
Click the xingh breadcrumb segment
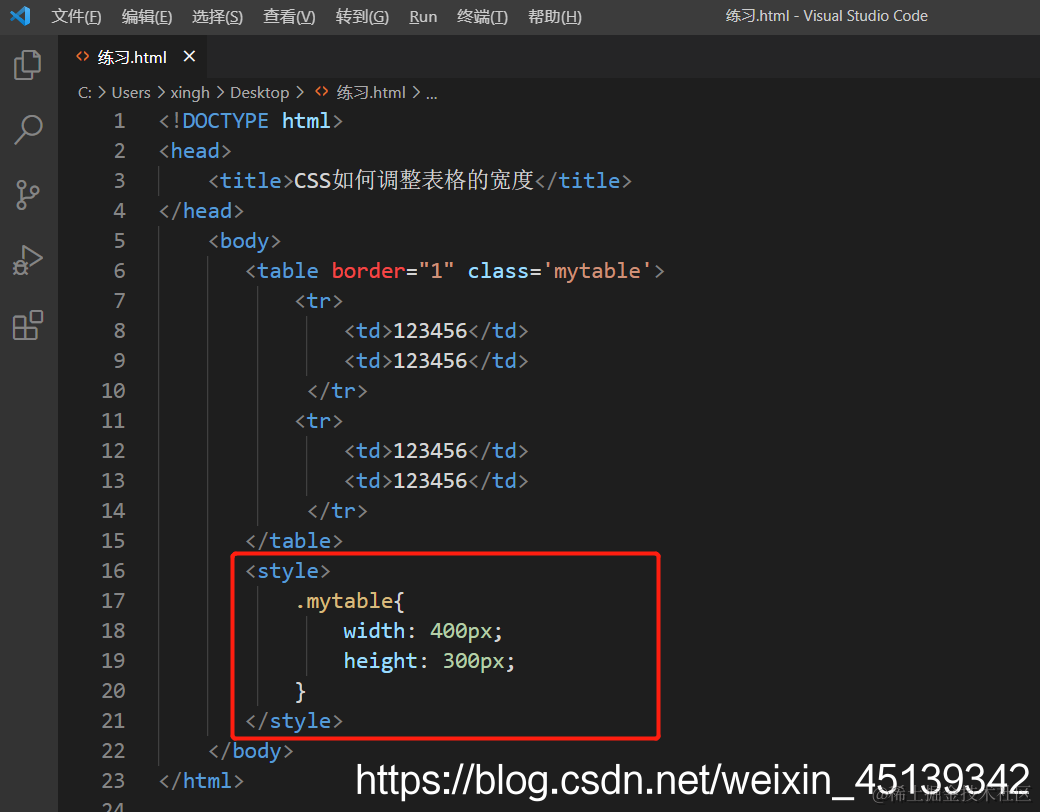coord(190,92)
